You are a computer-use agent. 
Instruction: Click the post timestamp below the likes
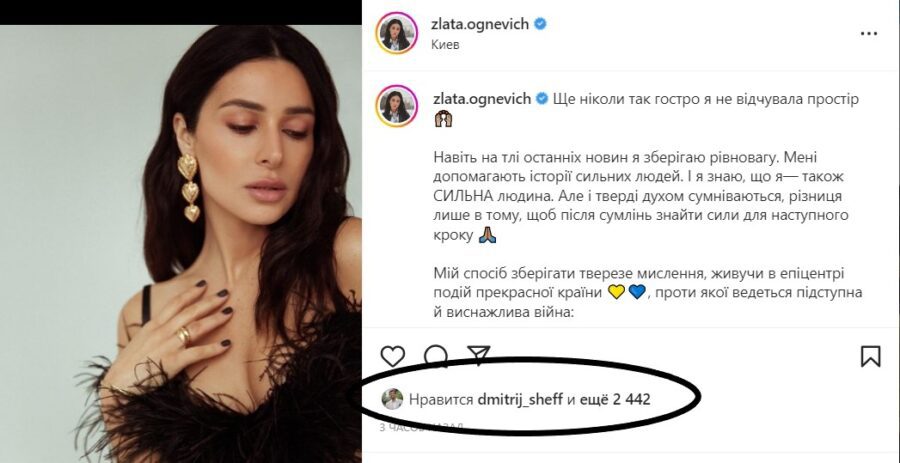(421, 427)
